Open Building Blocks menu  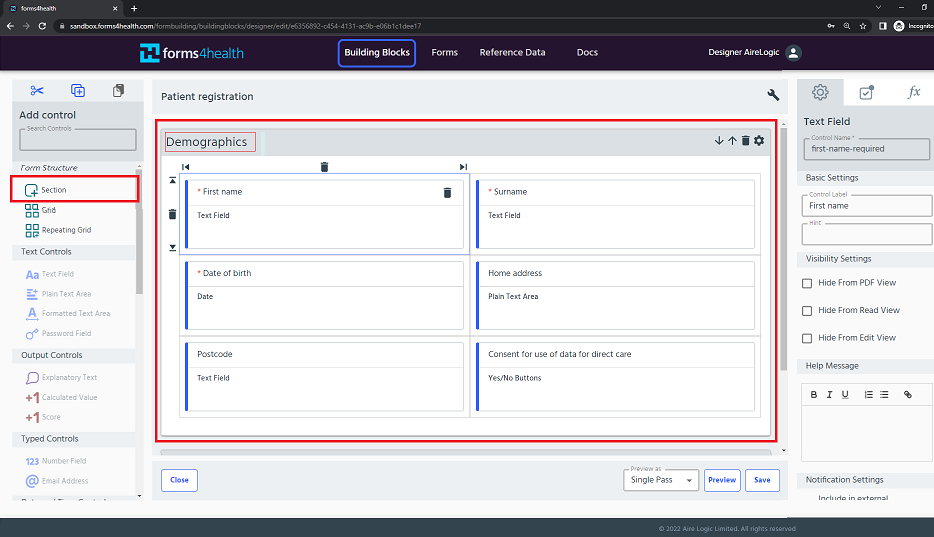tap(377, 52)
